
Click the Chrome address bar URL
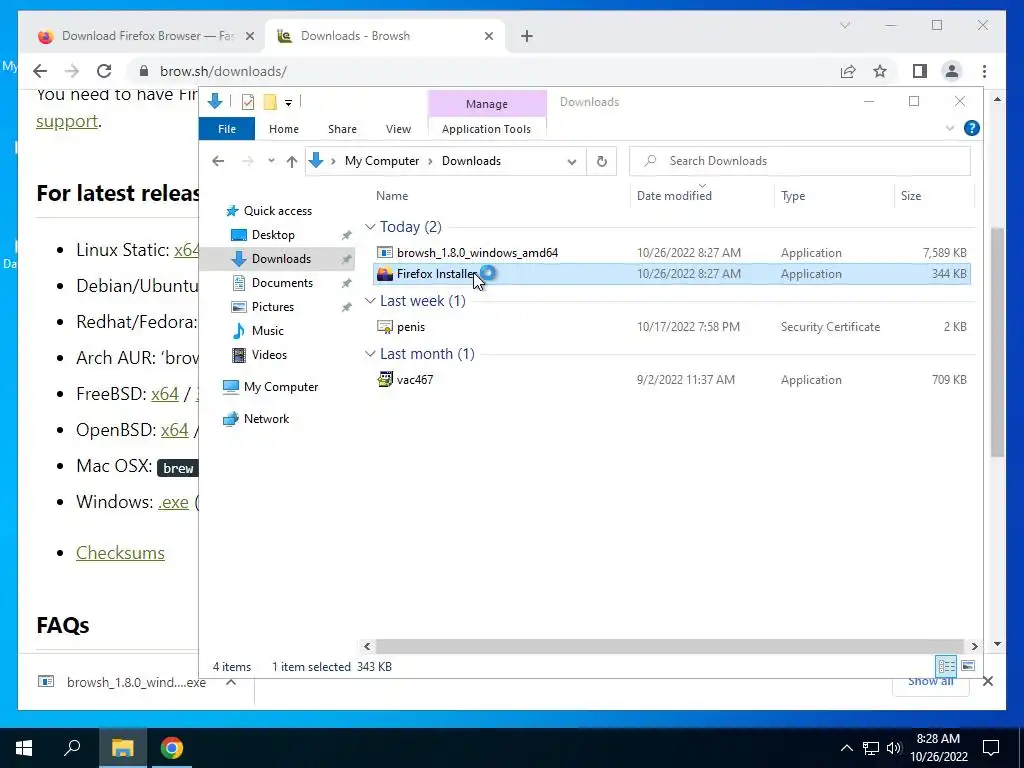(223, 71)
